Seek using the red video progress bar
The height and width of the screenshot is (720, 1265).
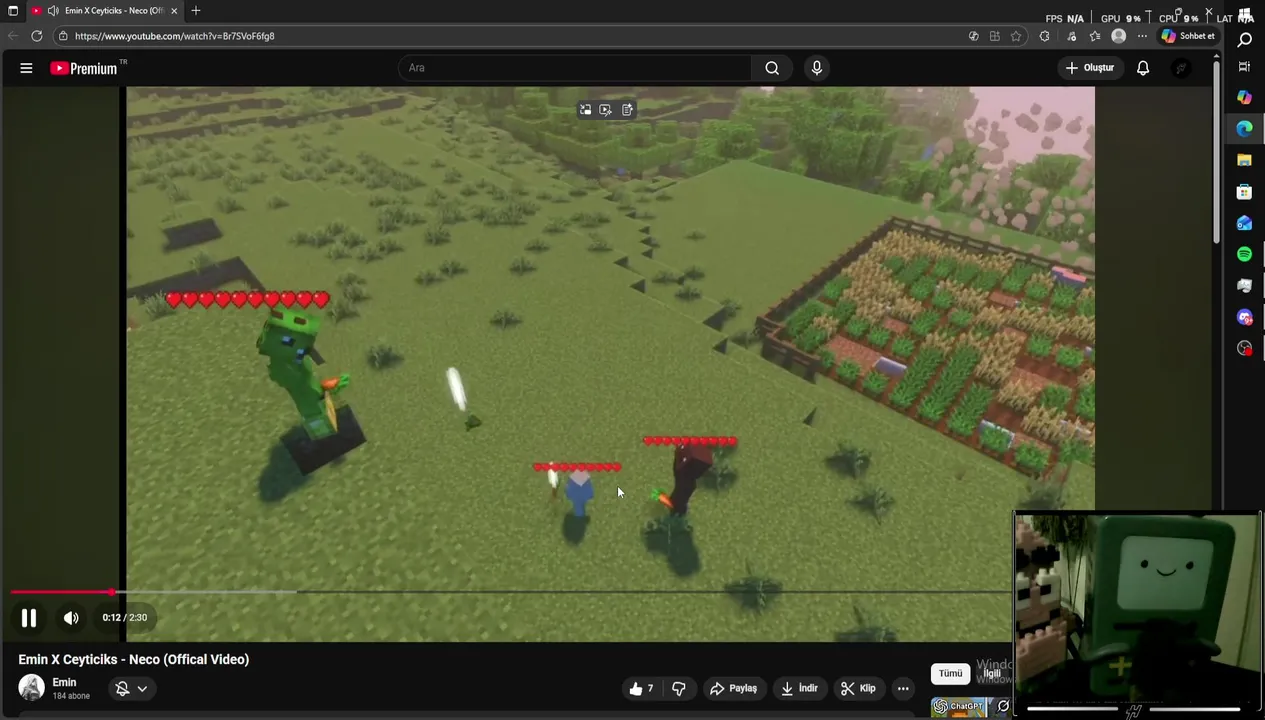510,592
